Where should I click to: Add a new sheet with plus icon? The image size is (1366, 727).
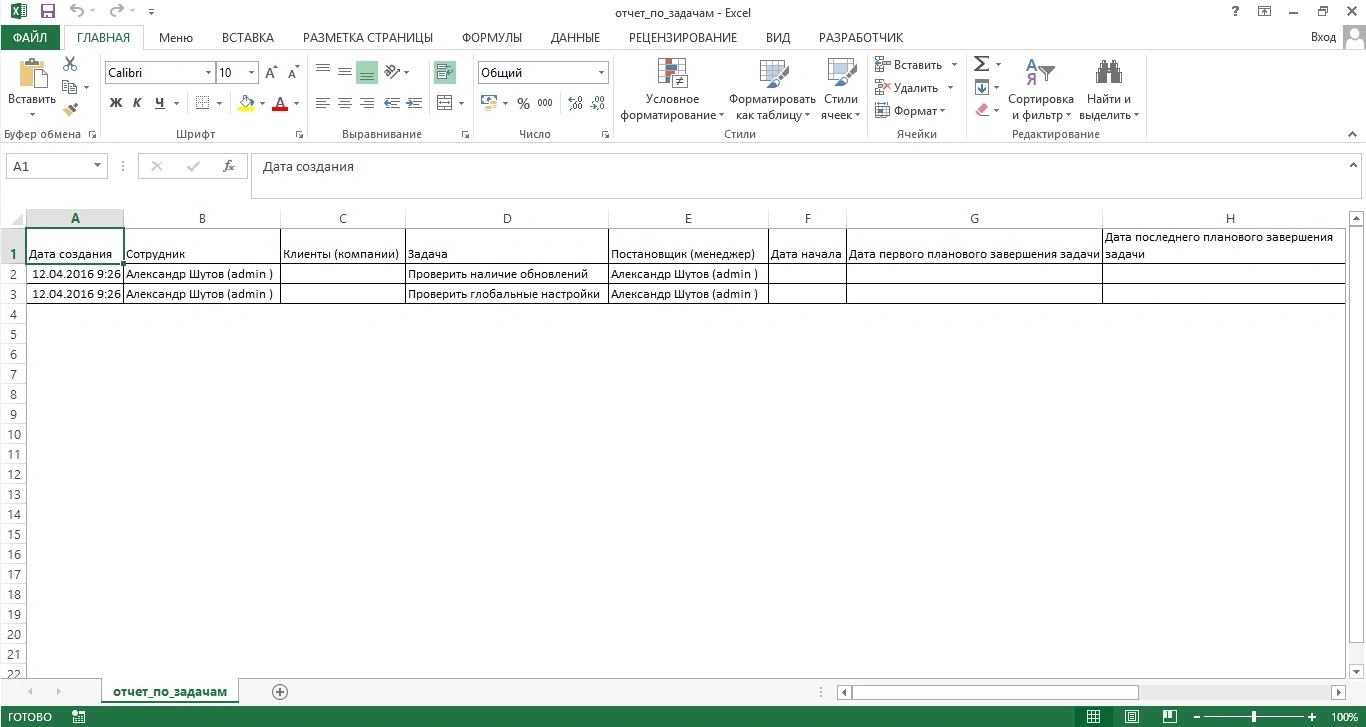(x=280, y=692)
